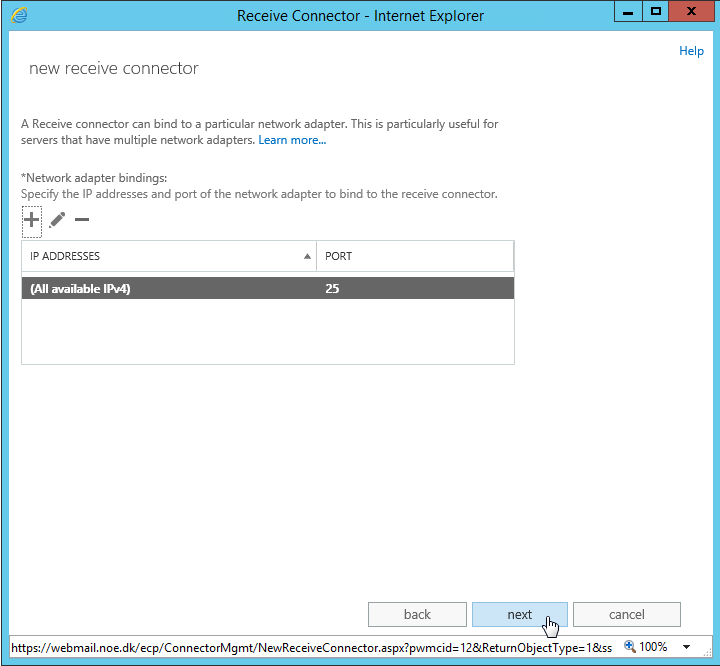Click the "new receive connector" heading
Screen dimensions: 720x666
pos(114,68)
